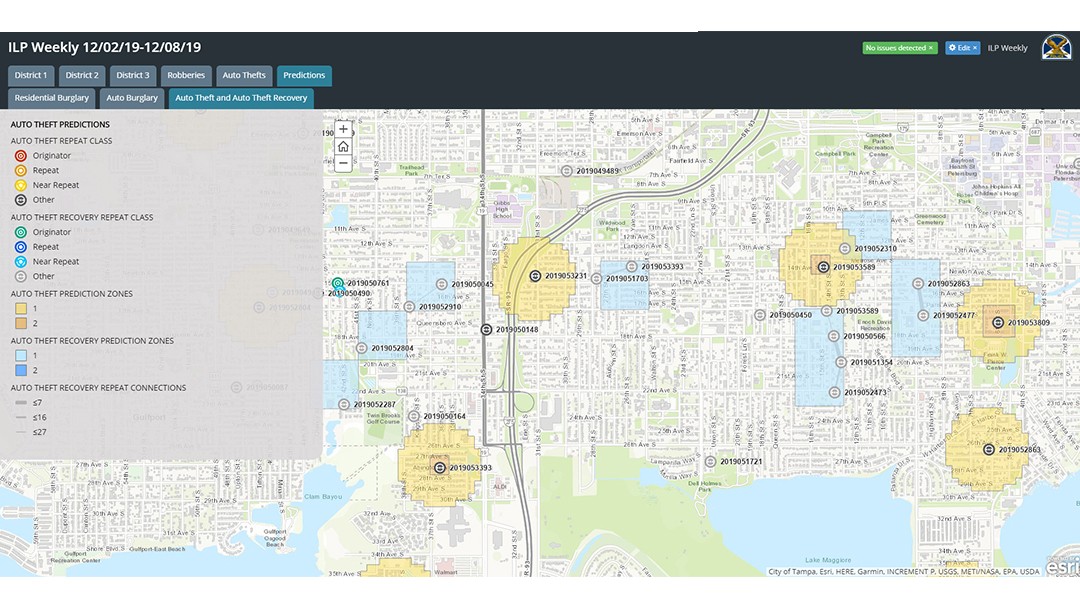Click recovery marker 2019052804
The width and height of the screenshot is (1080, 607).
[x=362, y=348]
